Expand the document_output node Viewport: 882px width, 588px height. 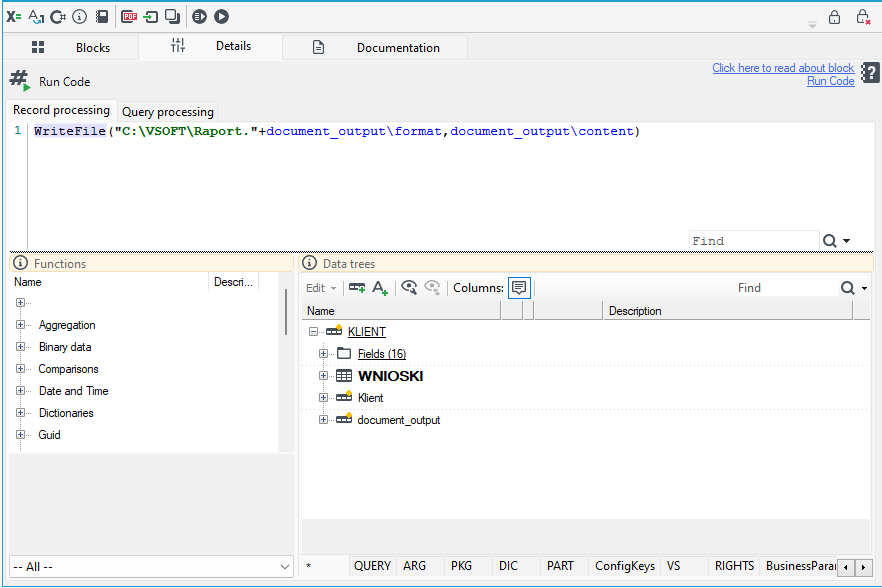[x=323, y=419]
